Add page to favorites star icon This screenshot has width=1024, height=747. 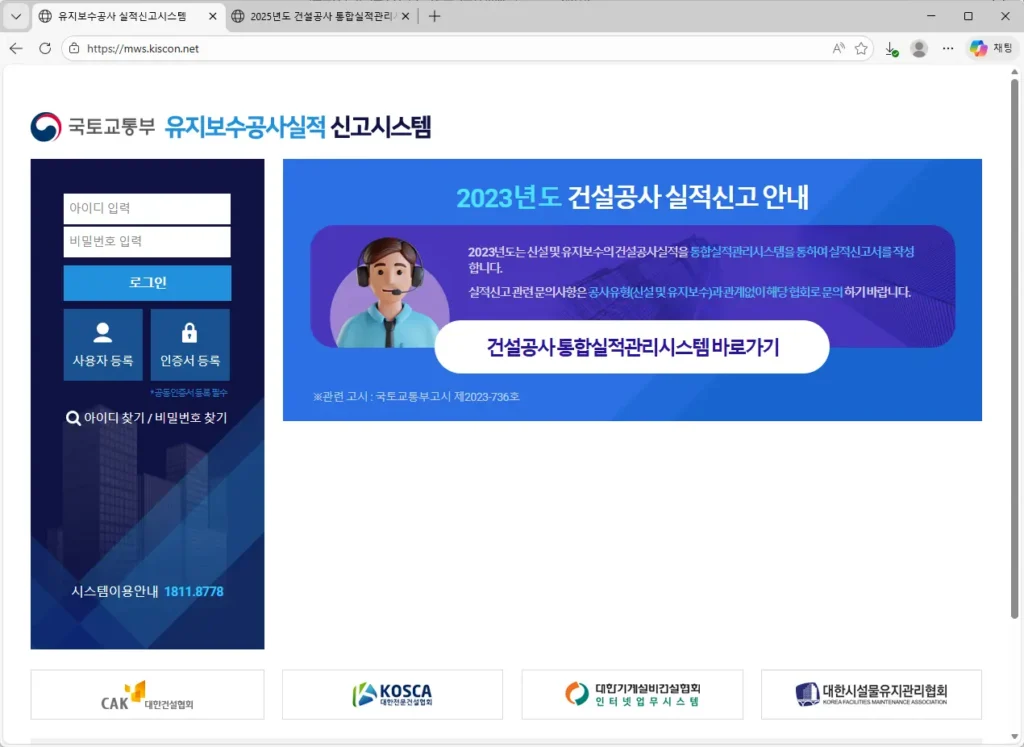[x=861, y=48]
